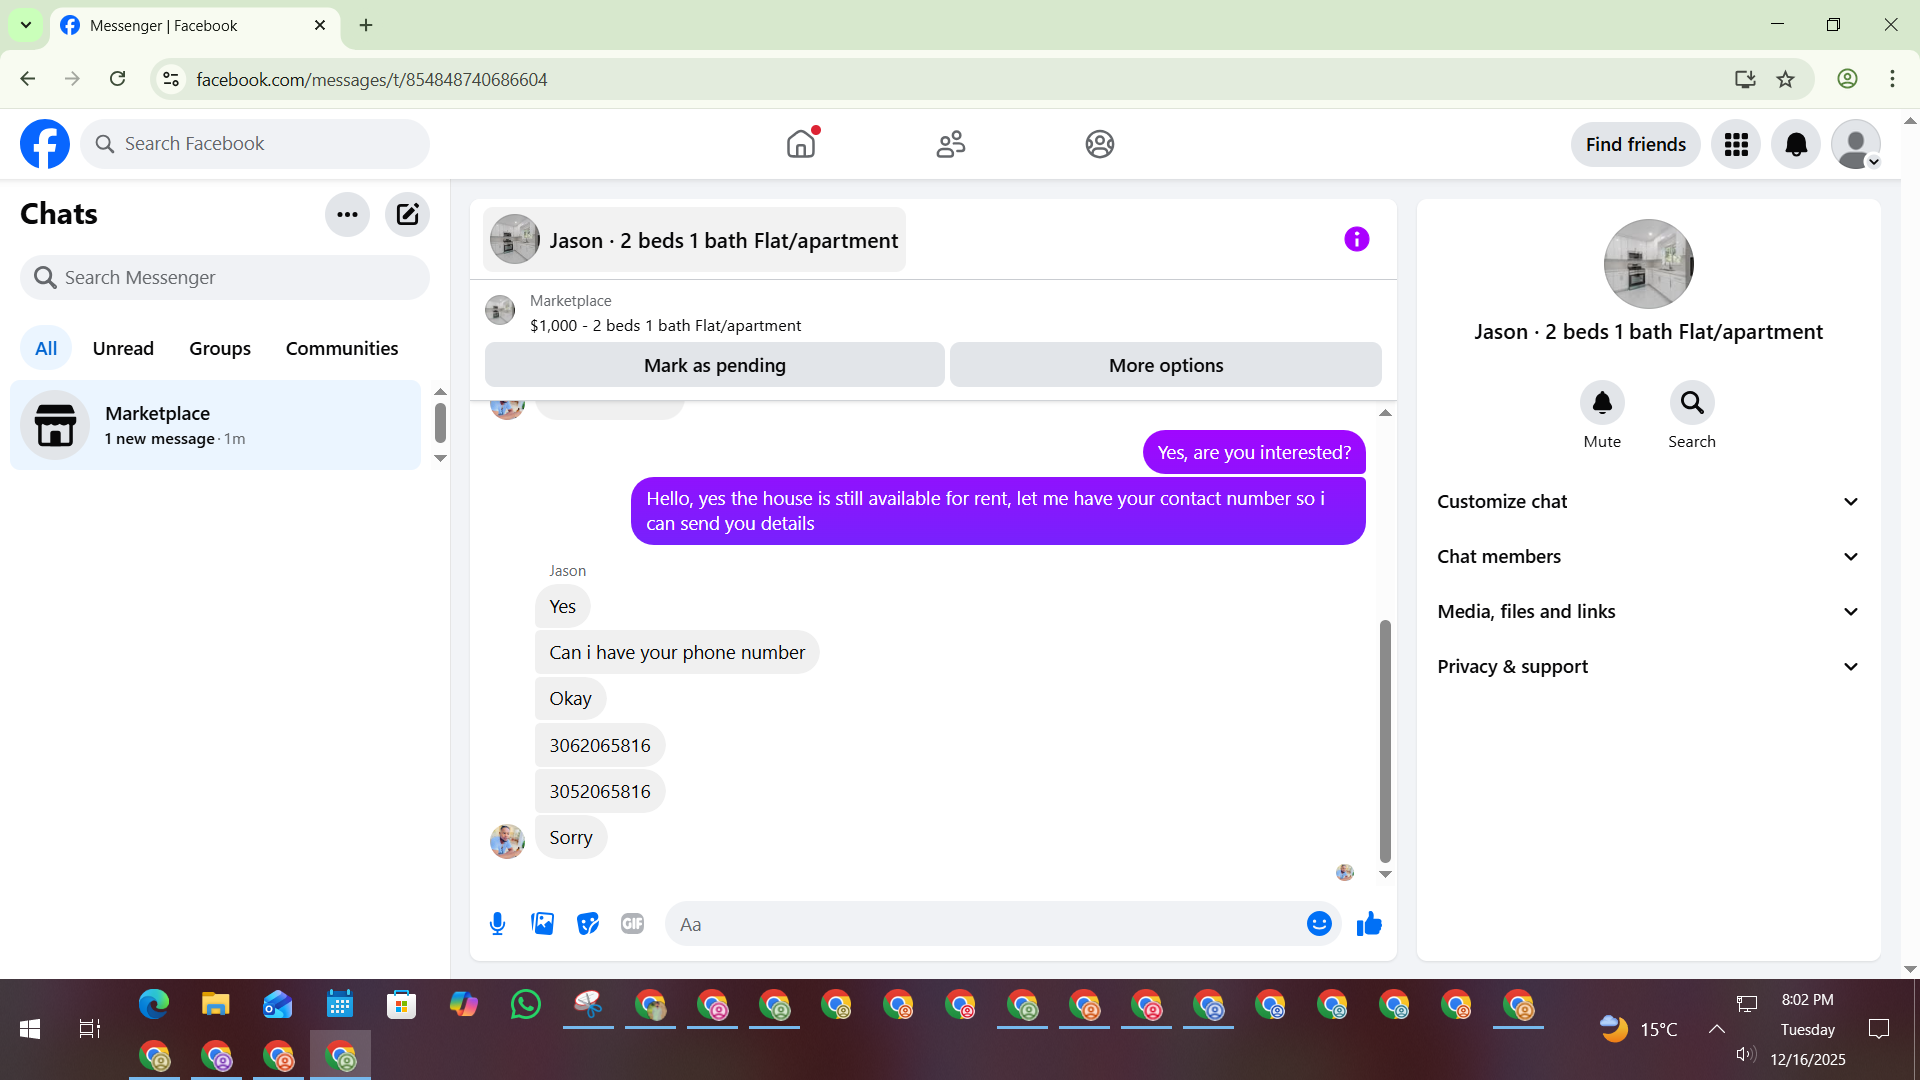This screenshot has width=1920, height=1080.
Task: Click the Aa message input box
Action: [x=985, y=924]
